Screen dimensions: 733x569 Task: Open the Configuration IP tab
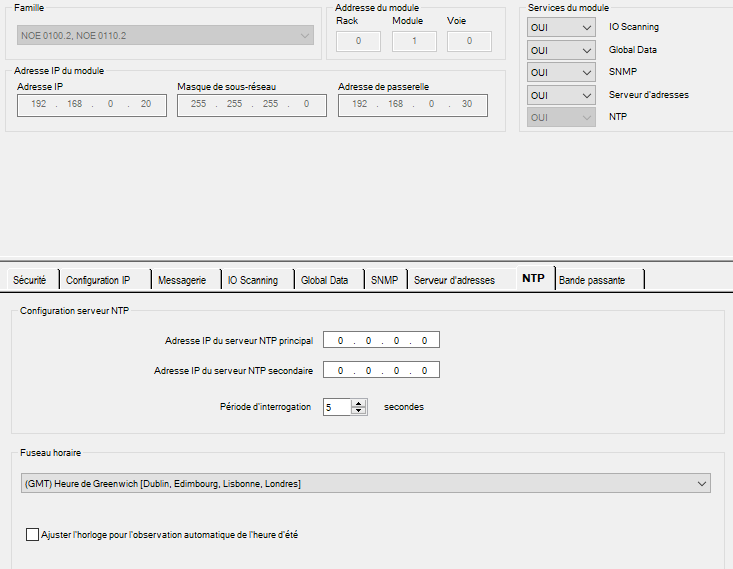tap(98, 280)
